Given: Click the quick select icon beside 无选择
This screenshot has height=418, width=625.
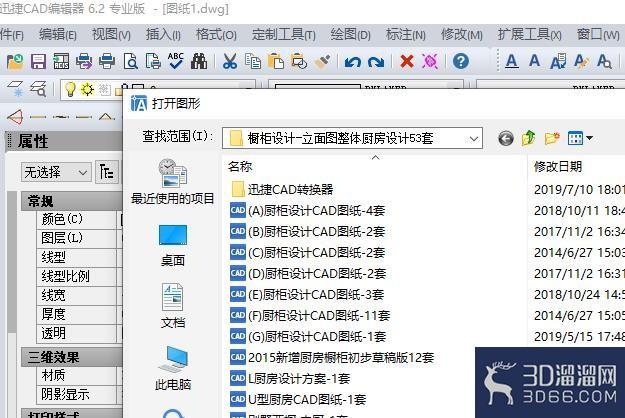Looking at the screenshot, I should 106,172.
